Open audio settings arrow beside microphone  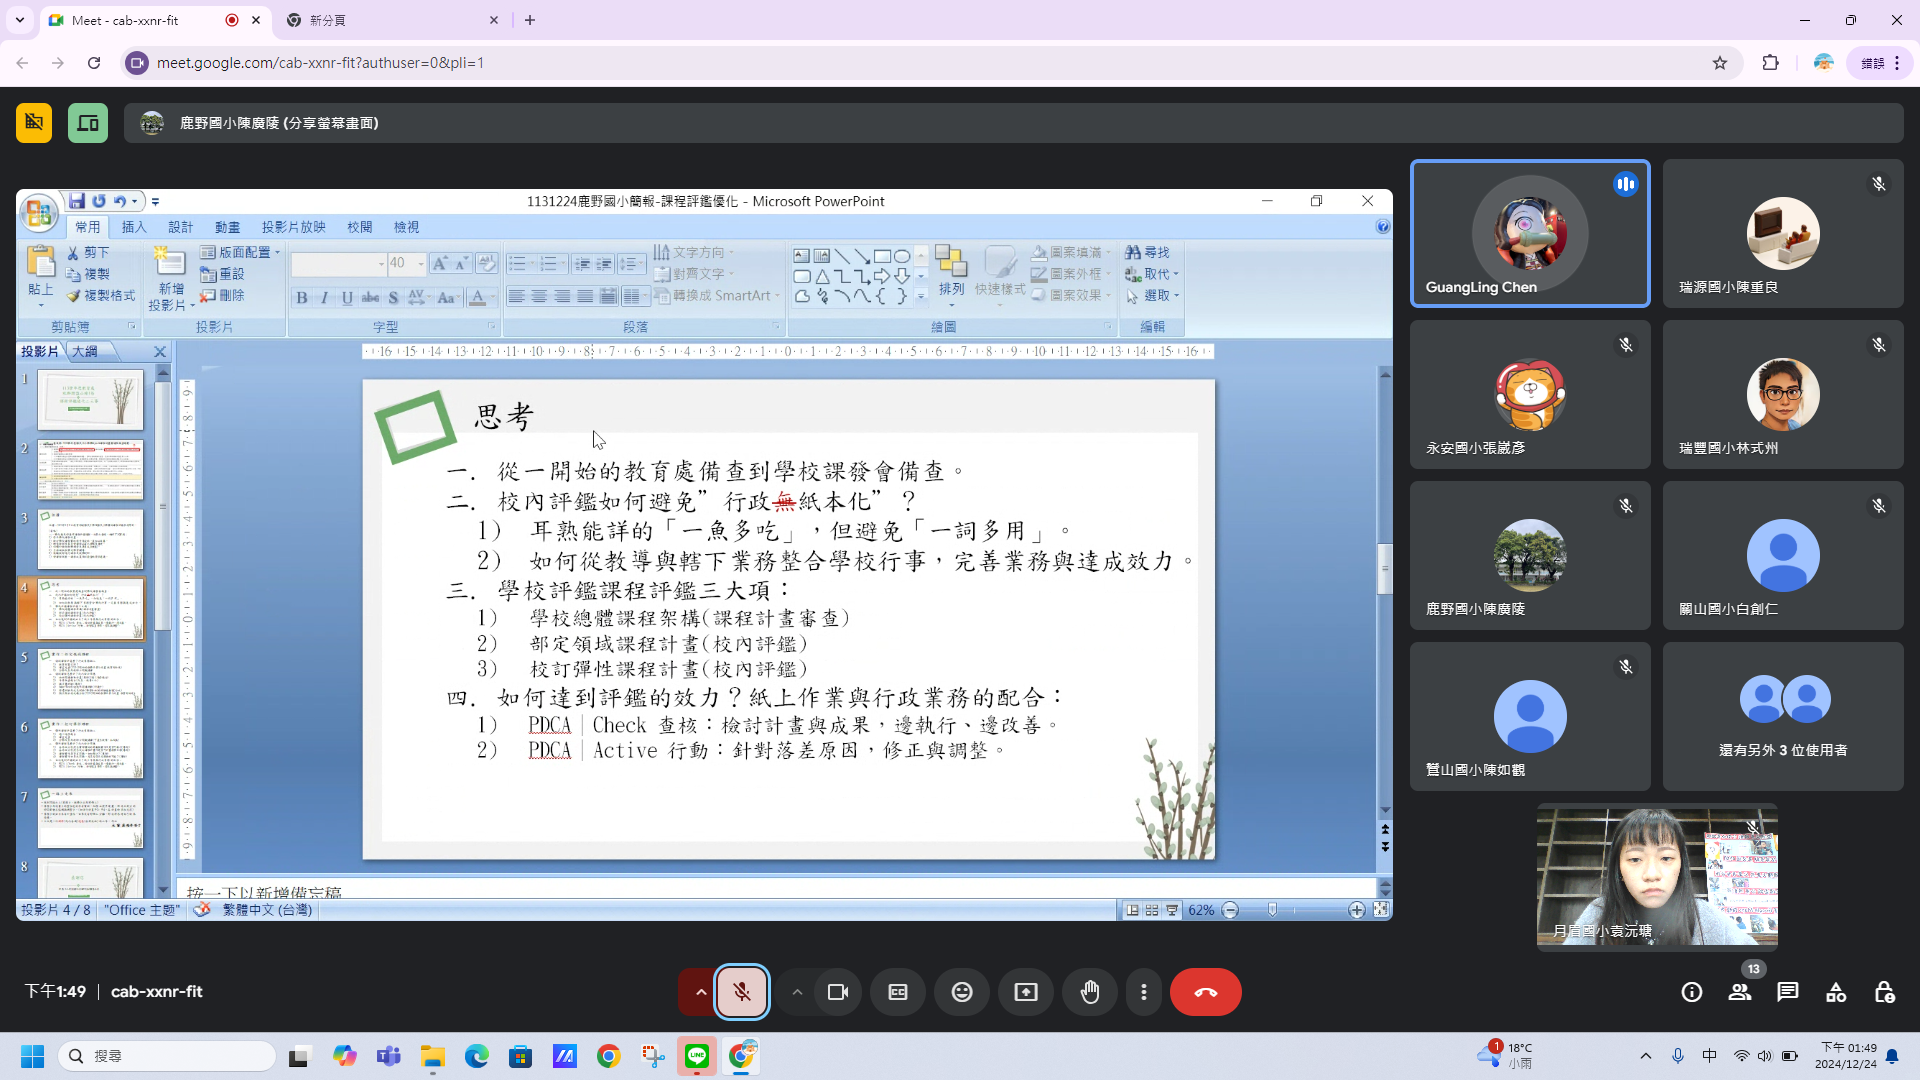tap(701, 992)
